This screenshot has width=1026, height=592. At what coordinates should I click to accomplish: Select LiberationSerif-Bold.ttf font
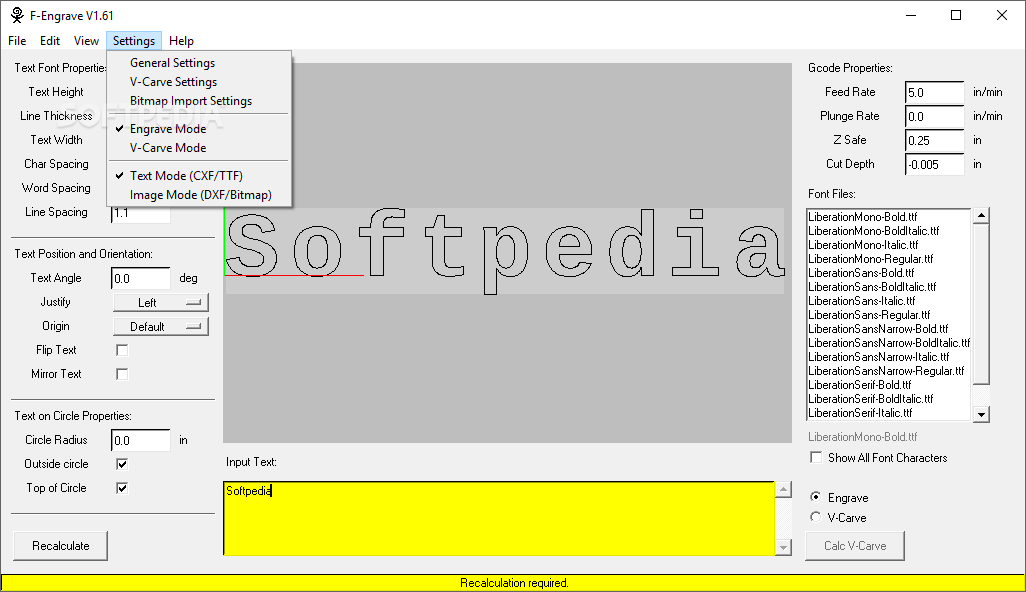(x=860, y=385)
